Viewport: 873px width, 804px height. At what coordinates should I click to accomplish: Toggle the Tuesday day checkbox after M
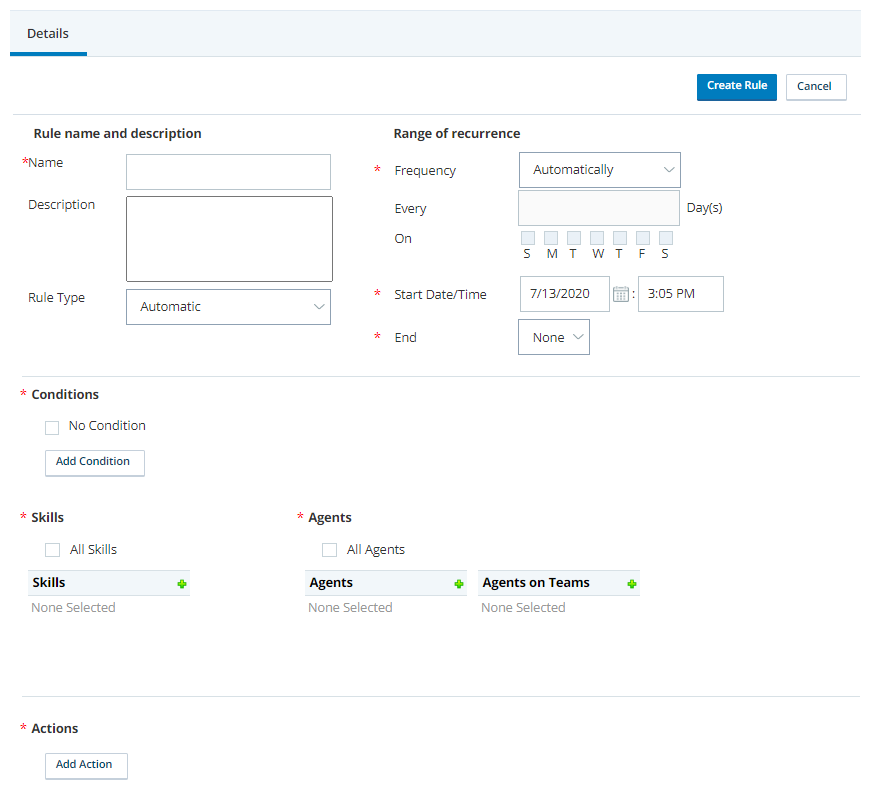coord(574,238)
